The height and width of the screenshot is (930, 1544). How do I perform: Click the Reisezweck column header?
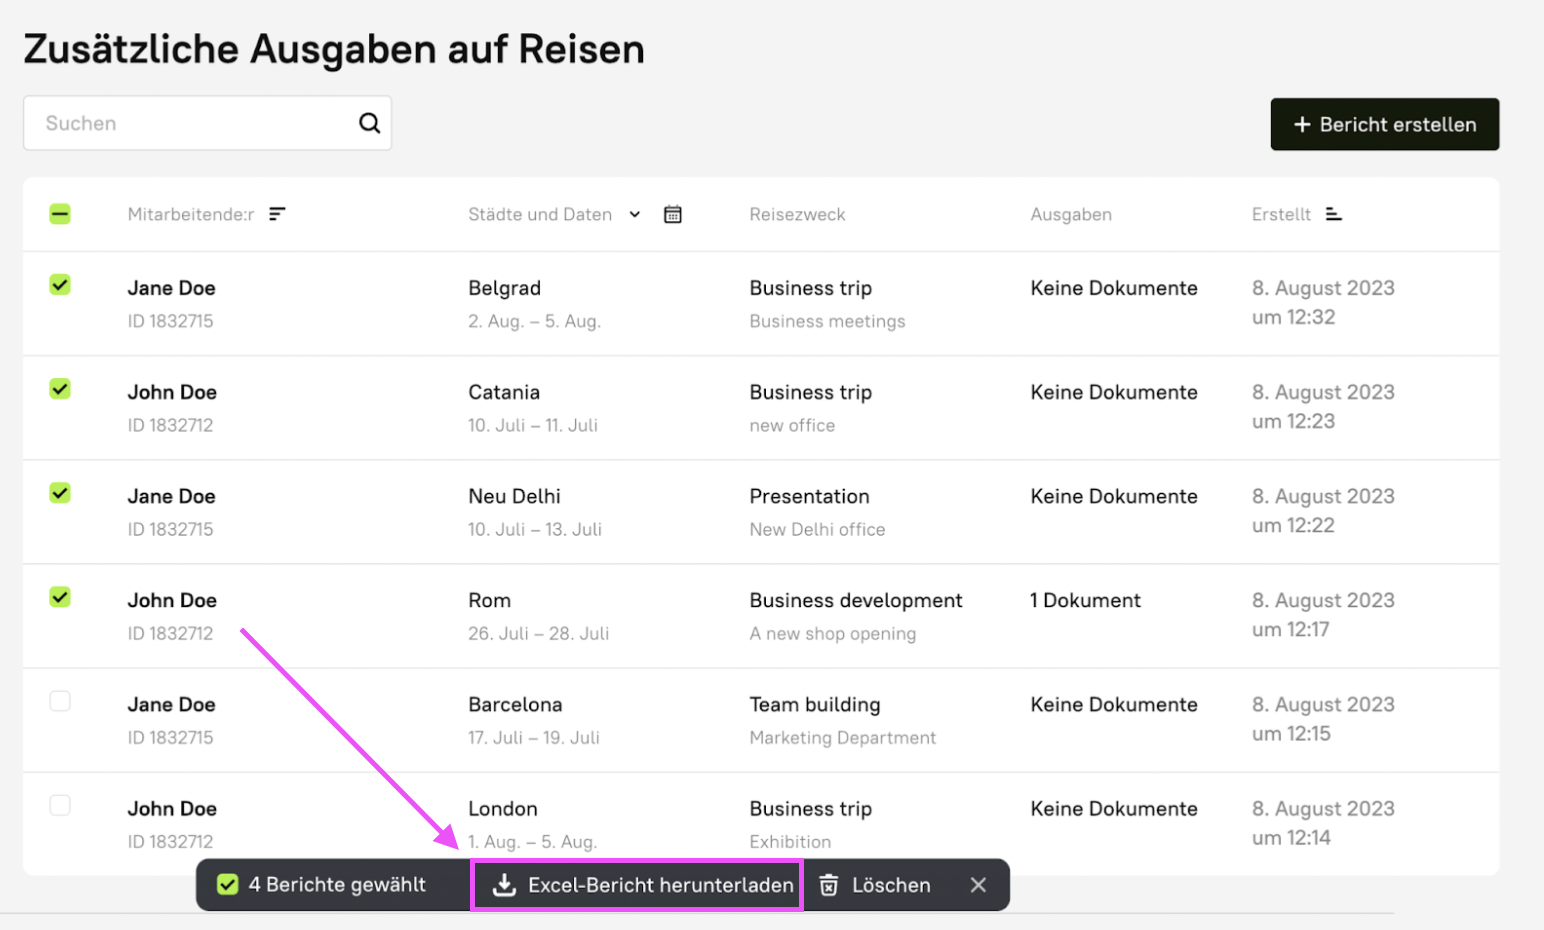(x=797, y=214)
